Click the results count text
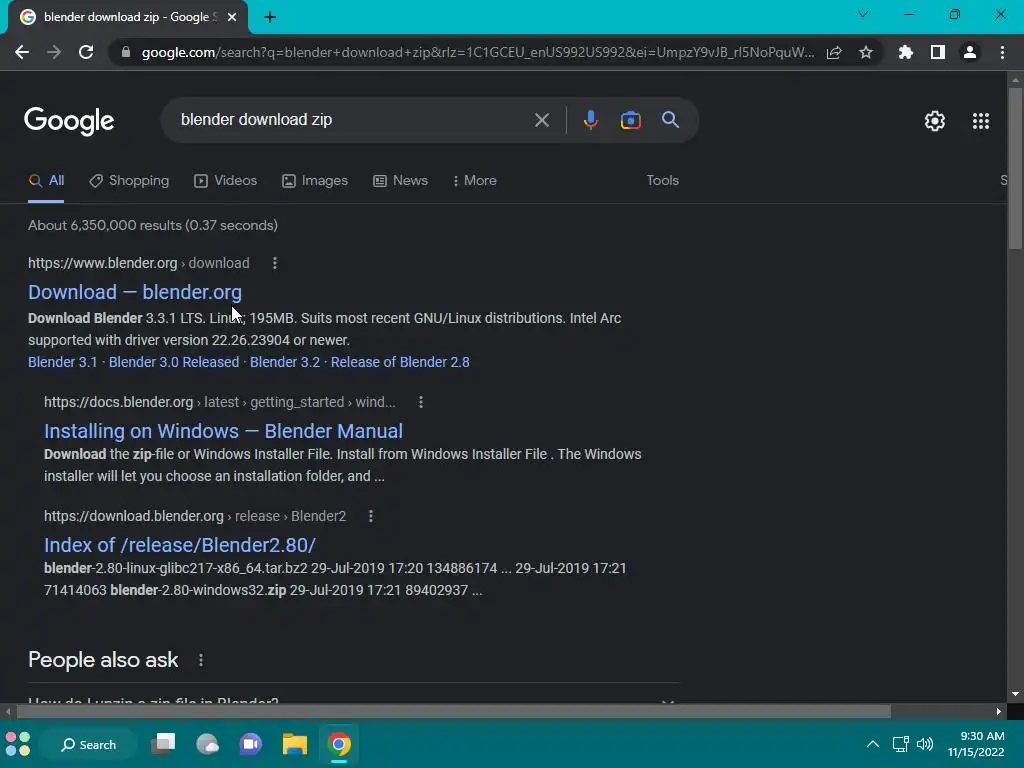1024x768 pixels. (x=153, y=225)
